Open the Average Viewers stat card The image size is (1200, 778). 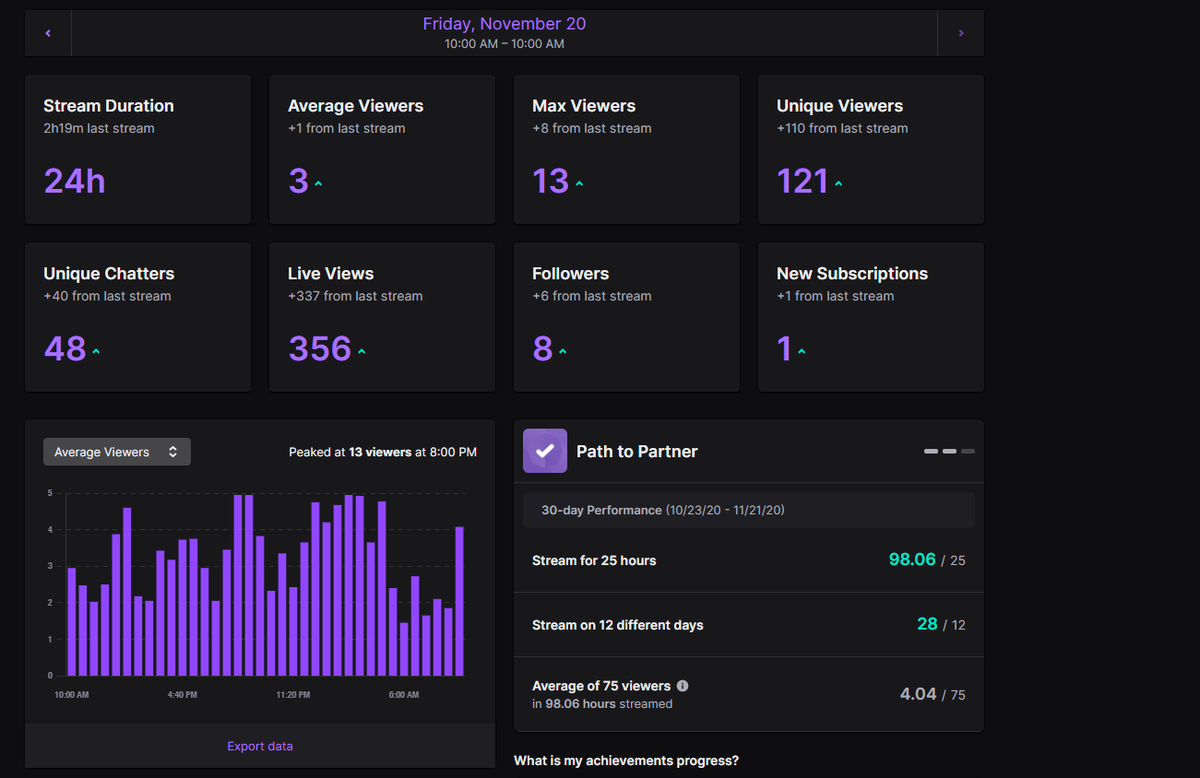click(x=382, y=149)
